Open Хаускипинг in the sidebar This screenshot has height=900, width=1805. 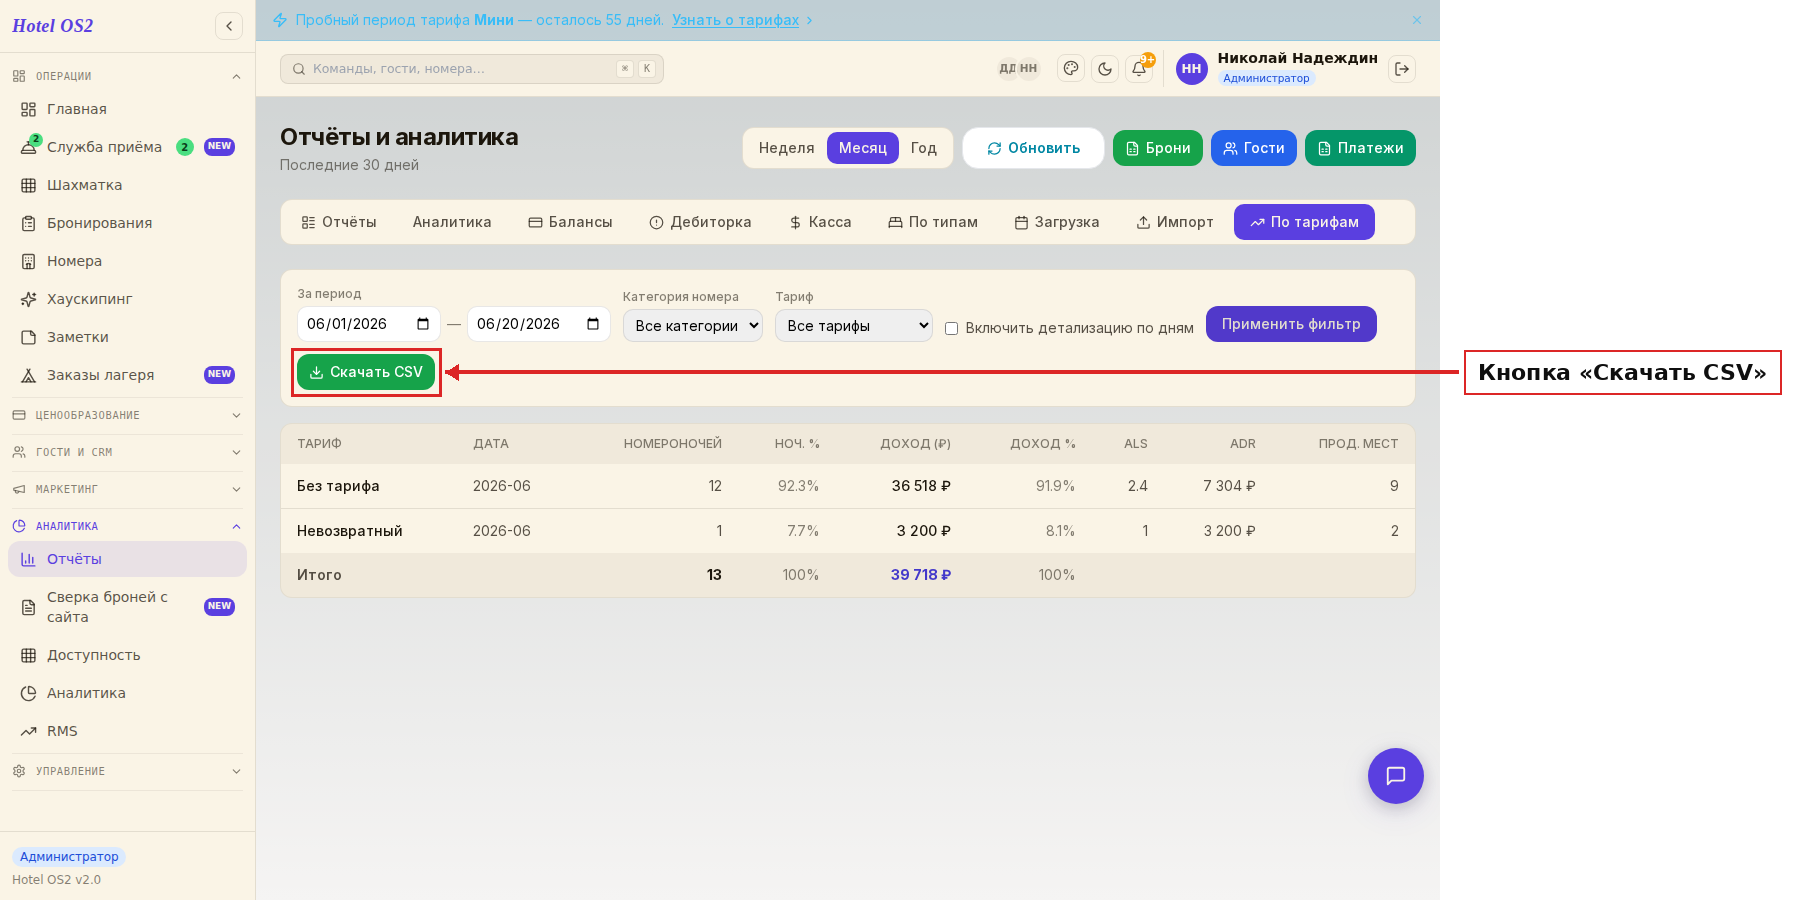[x=127, y=299]
